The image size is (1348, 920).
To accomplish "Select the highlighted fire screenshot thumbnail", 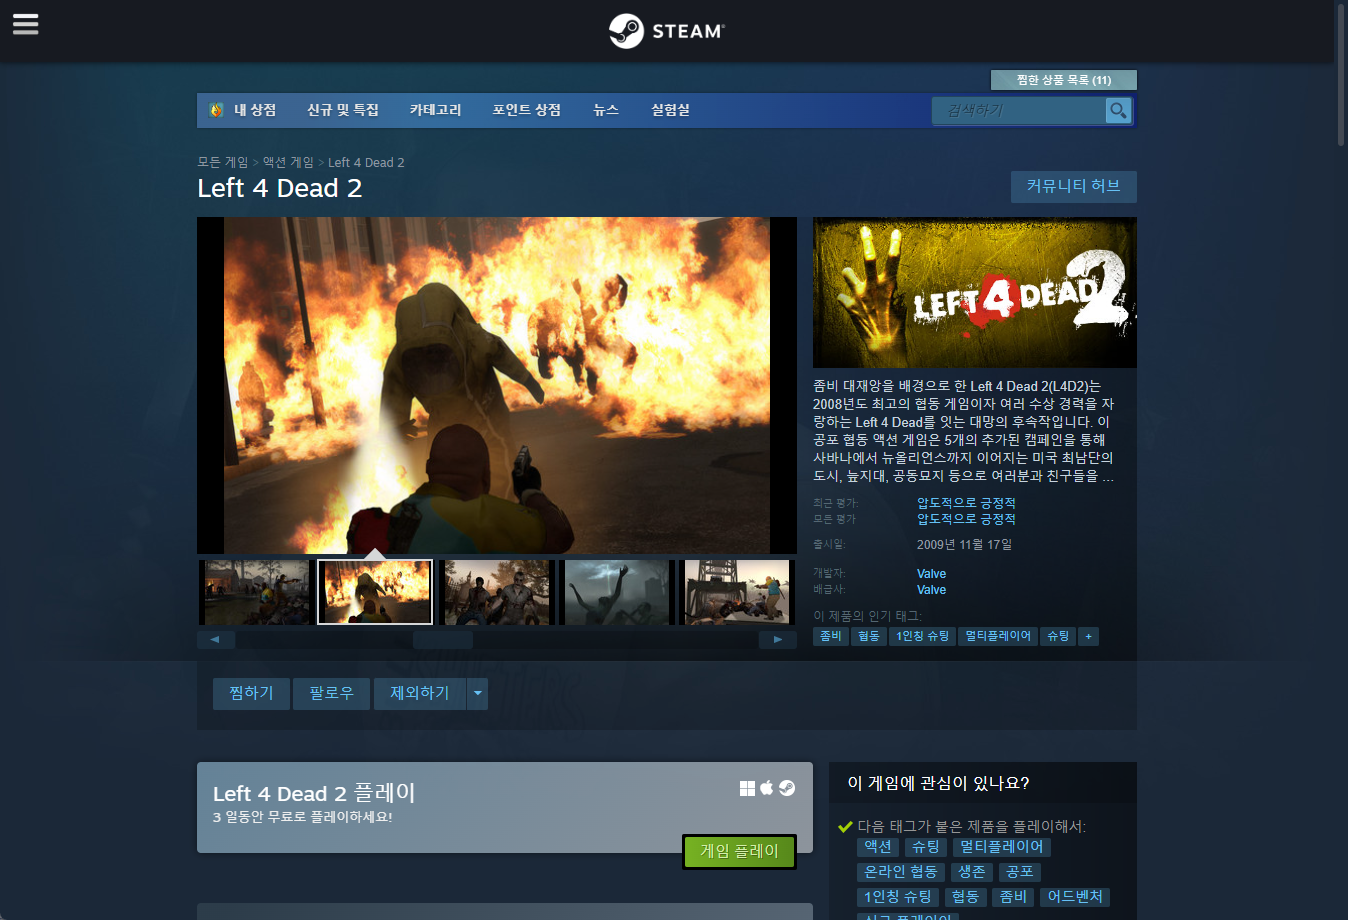I will (x=375, y=592).
